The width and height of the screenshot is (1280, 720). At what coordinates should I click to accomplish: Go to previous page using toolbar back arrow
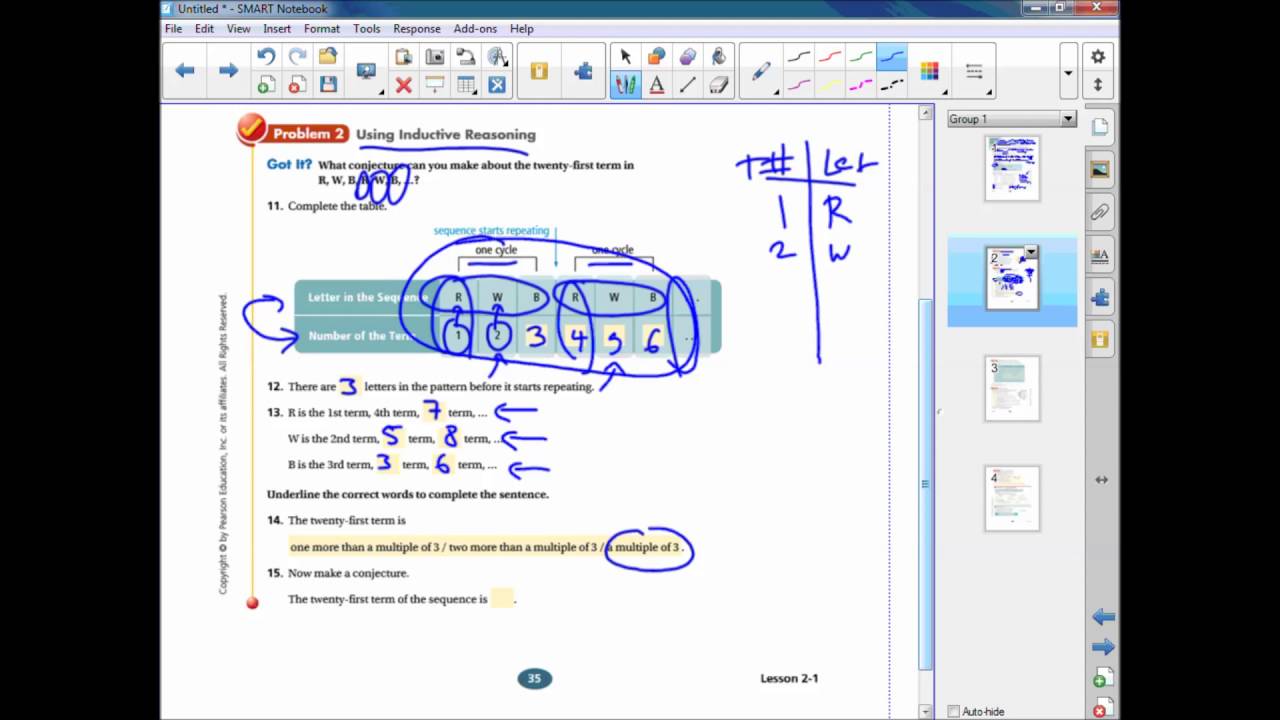pyautogui.click(x=185, y=71)
